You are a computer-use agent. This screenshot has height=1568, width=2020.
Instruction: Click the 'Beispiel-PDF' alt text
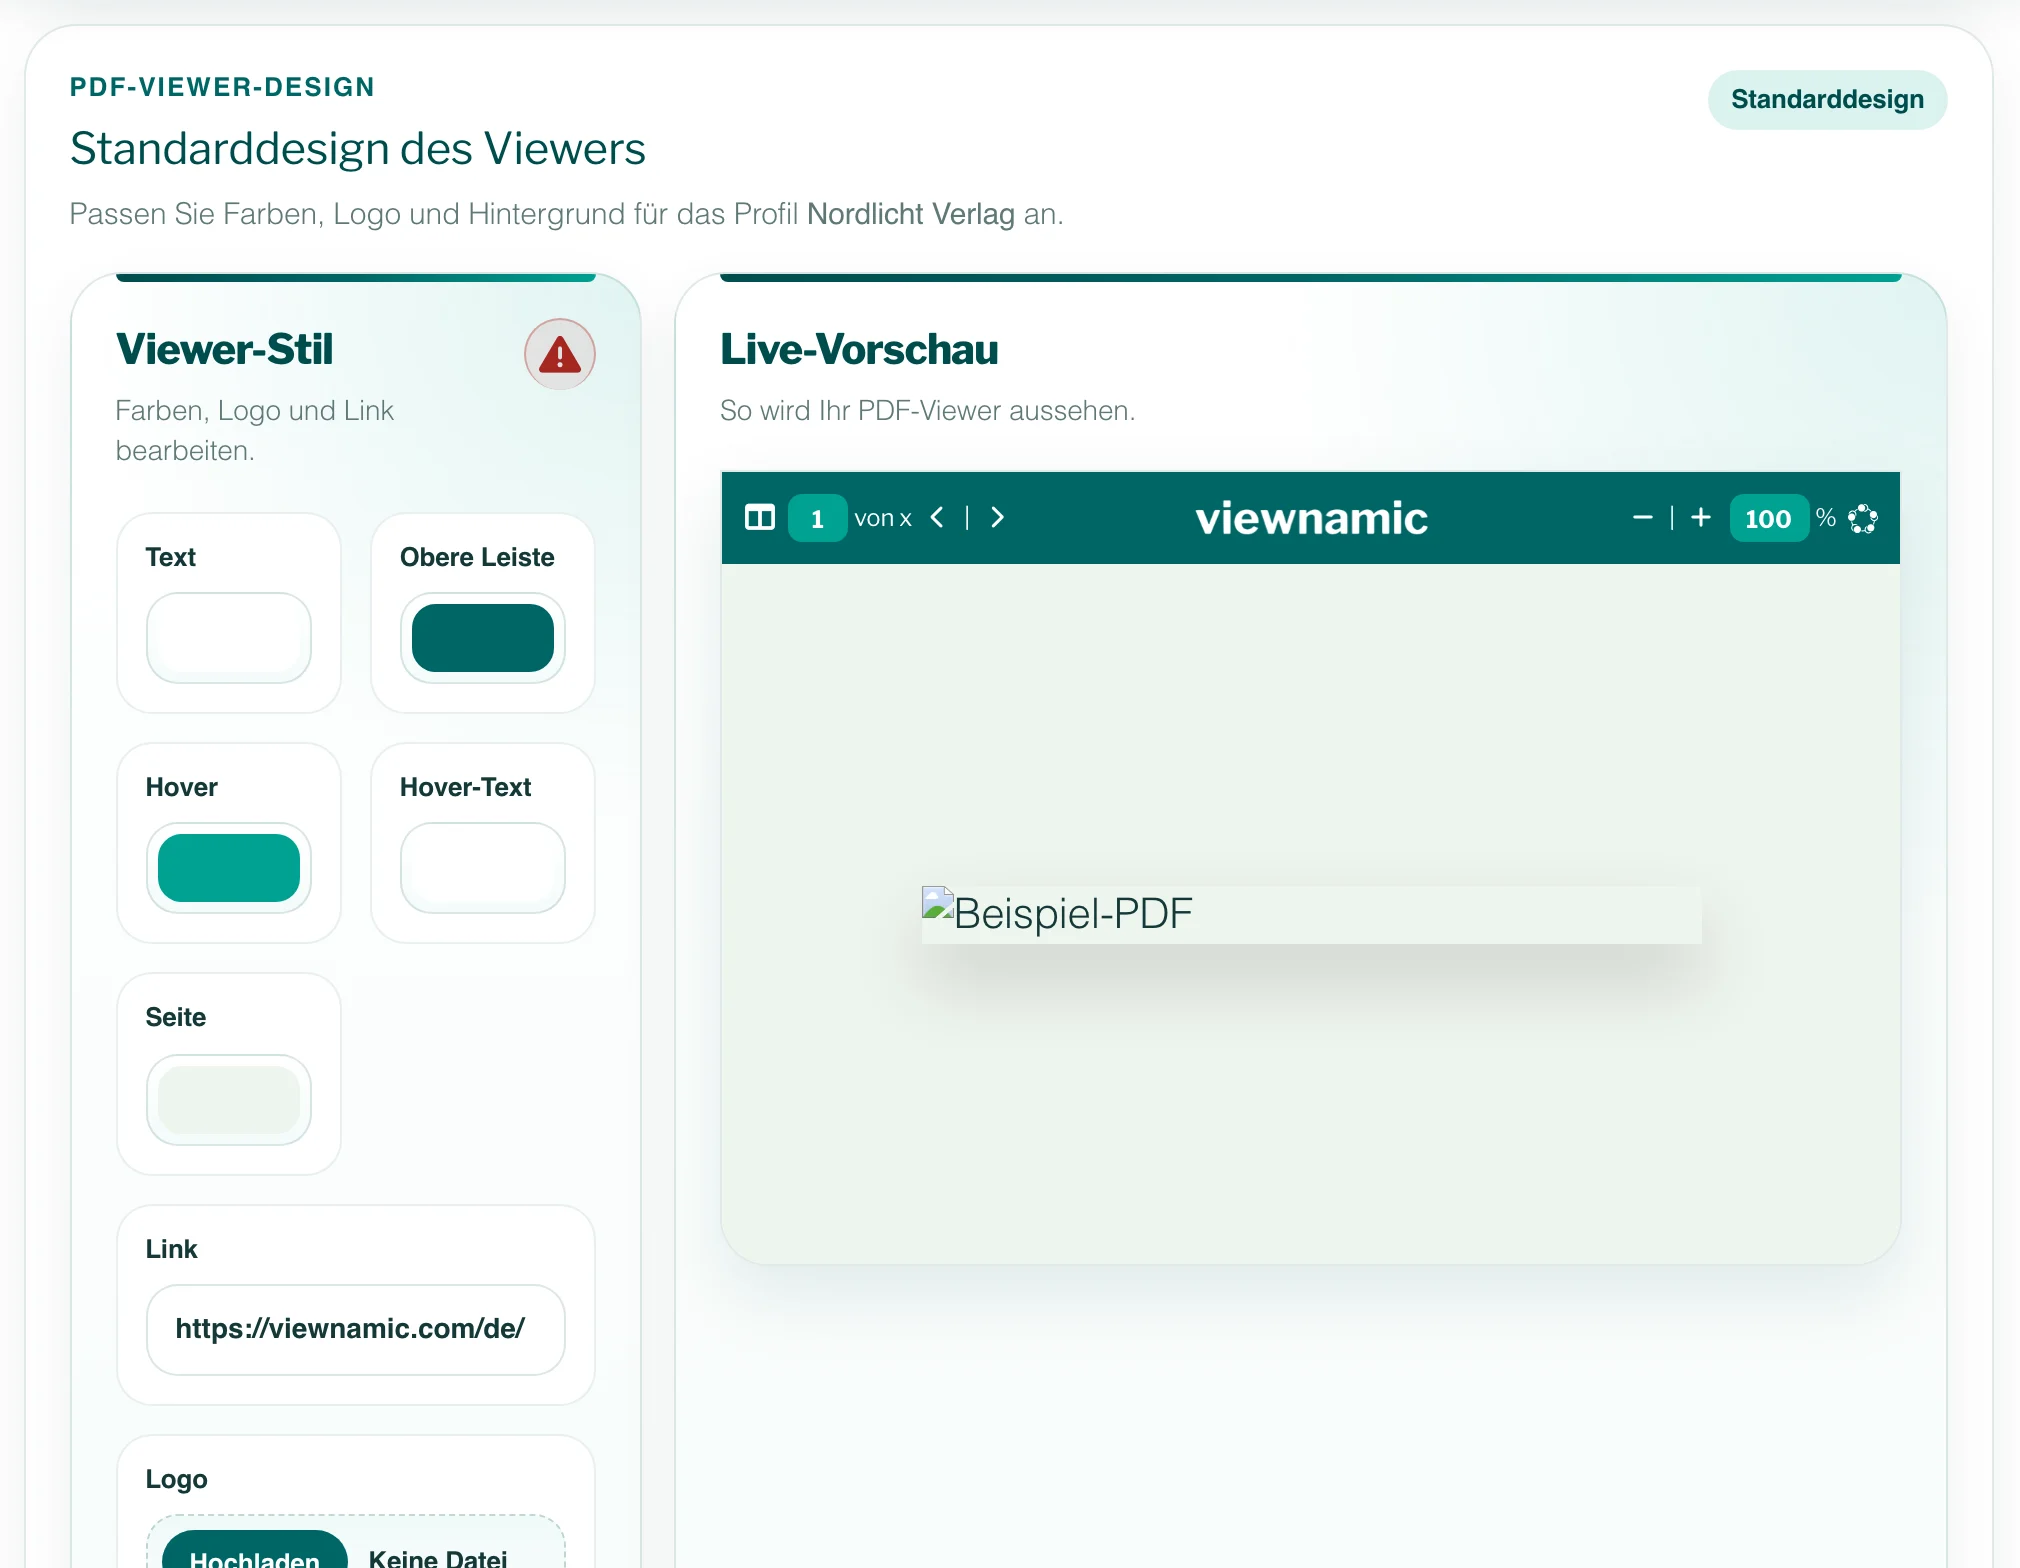[1074, 914]
